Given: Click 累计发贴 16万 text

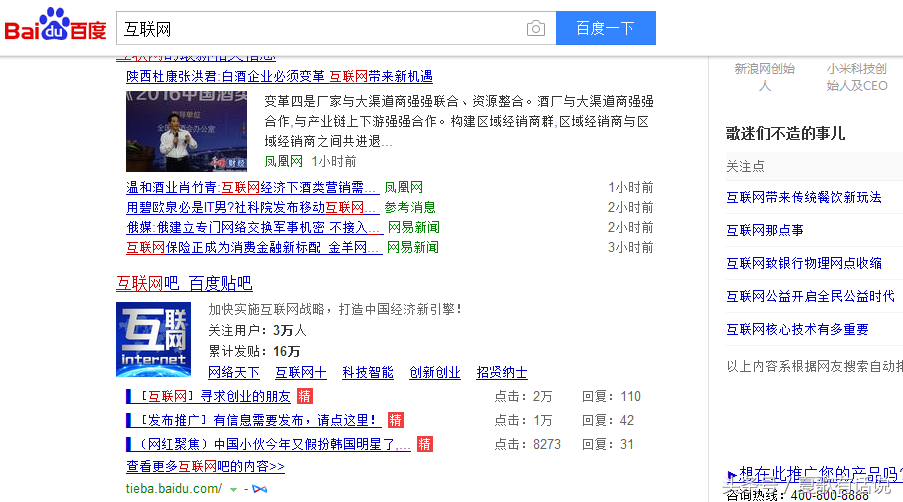Looking at the screenshot, I should coord(254,351).
